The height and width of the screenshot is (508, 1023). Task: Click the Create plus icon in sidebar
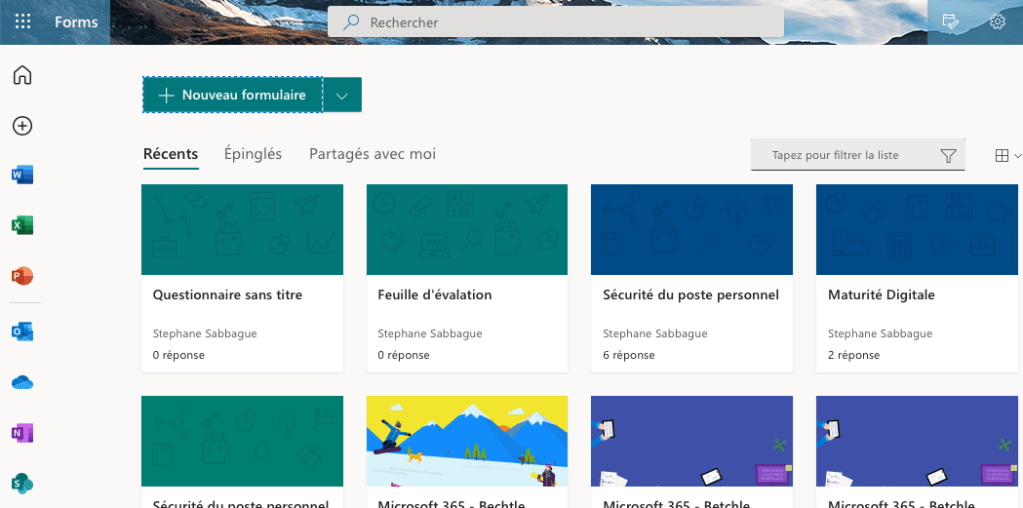pos(22,126)
